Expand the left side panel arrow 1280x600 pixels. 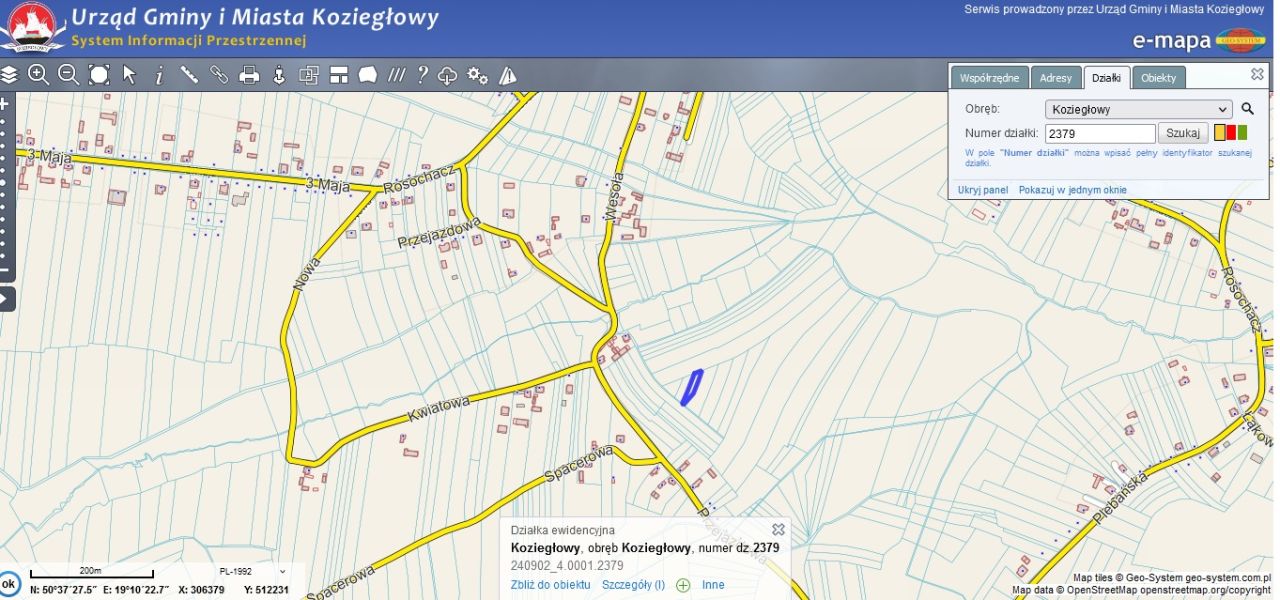coord(6,299)
